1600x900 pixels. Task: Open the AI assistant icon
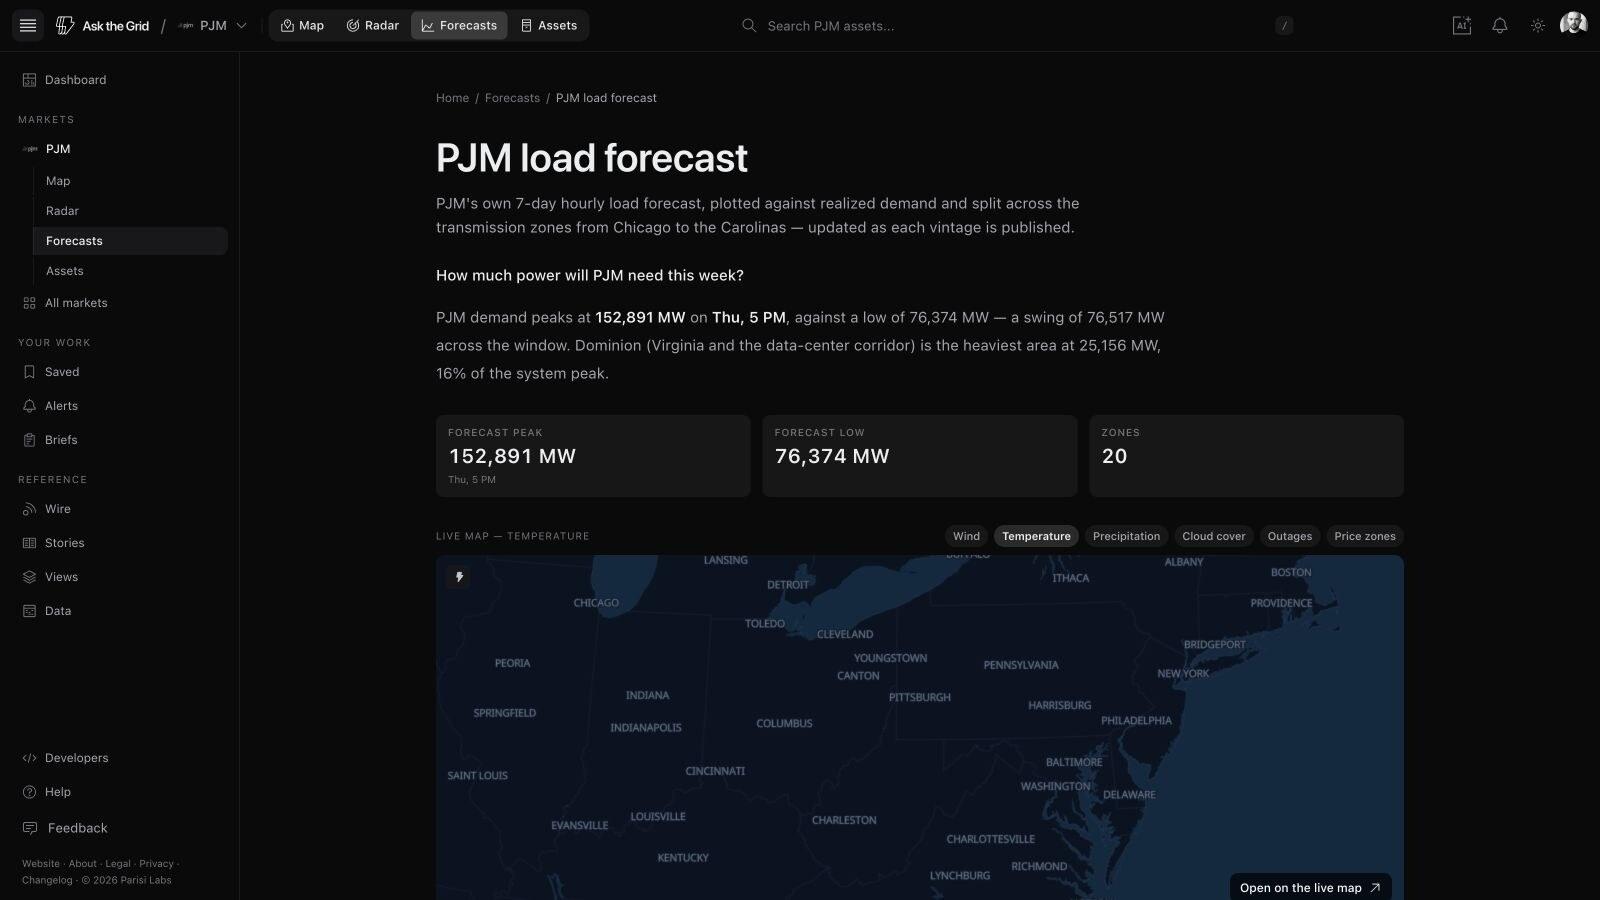click(x=1462, y=26)
